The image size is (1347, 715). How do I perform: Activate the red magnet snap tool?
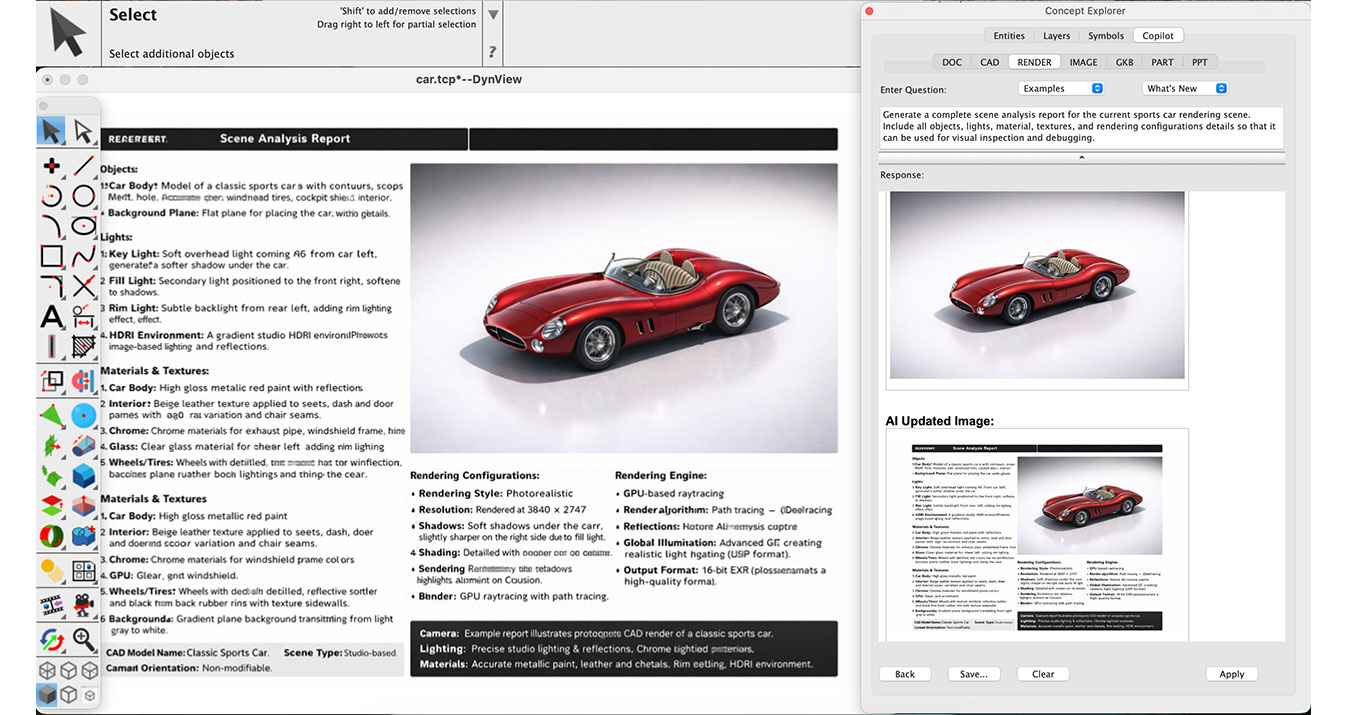pos(83,381)
